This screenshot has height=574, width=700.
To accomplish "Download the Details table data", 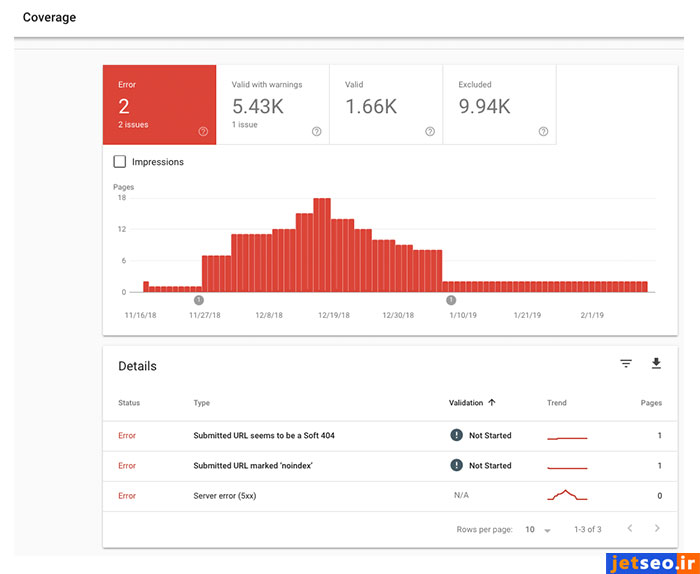I will [656, 364].
